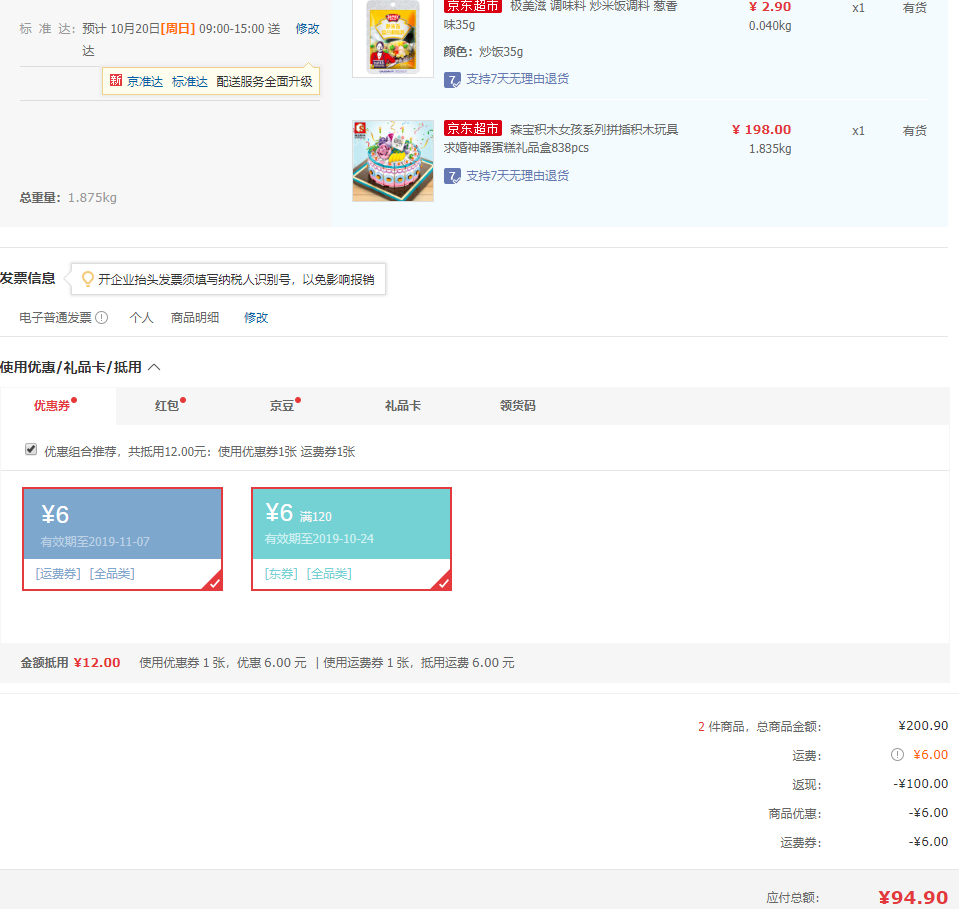Switch to the 京豆 tab
Screen dimensions: 959x909
pyautogui.click(x=282, y=406)
